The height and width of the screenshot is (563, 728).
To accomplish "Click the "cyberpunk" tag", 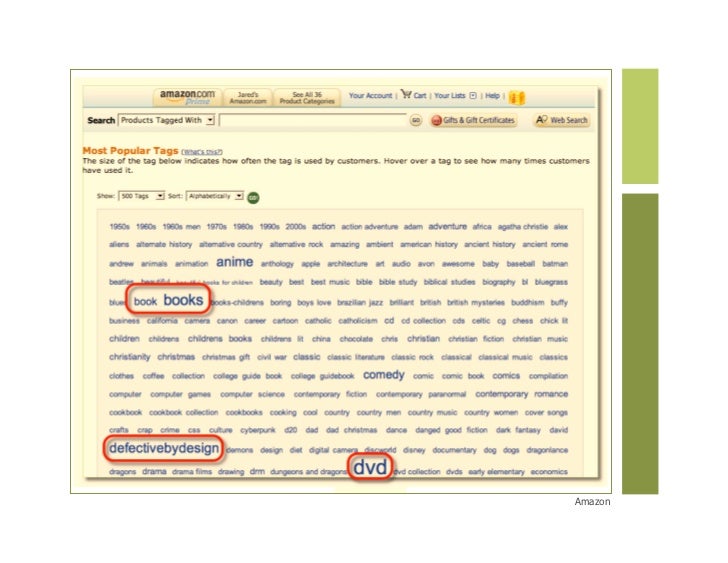I will click(258, 430).
